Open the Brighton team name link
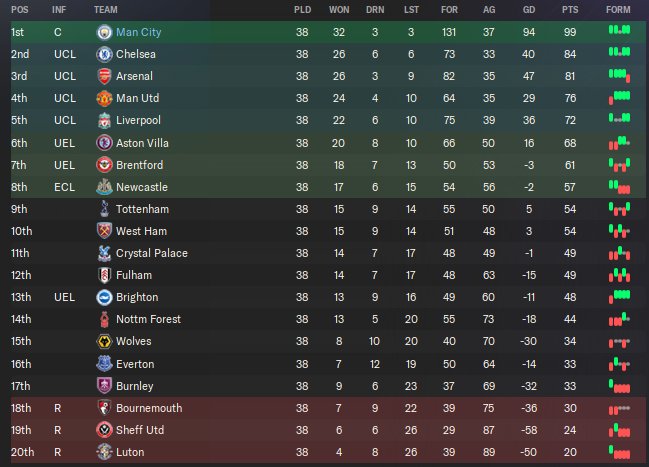649x467 pixels. pyautogui.click(x=137, y=297)
